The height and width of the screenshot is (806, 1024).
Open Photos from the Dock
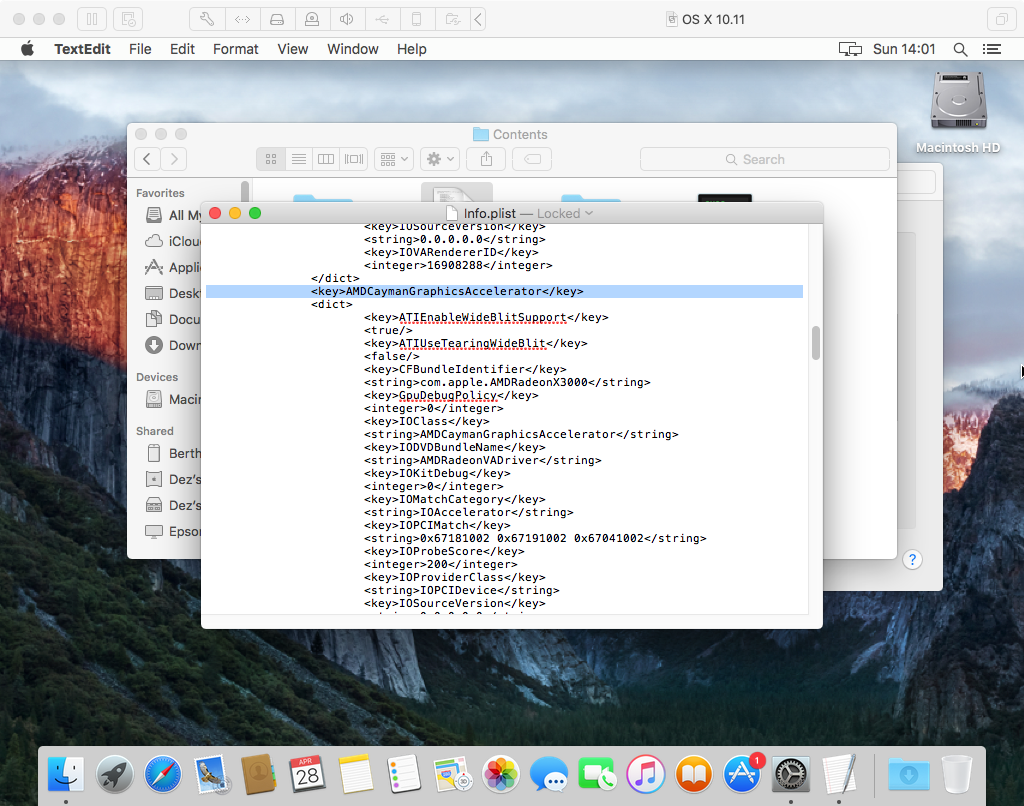500,775
